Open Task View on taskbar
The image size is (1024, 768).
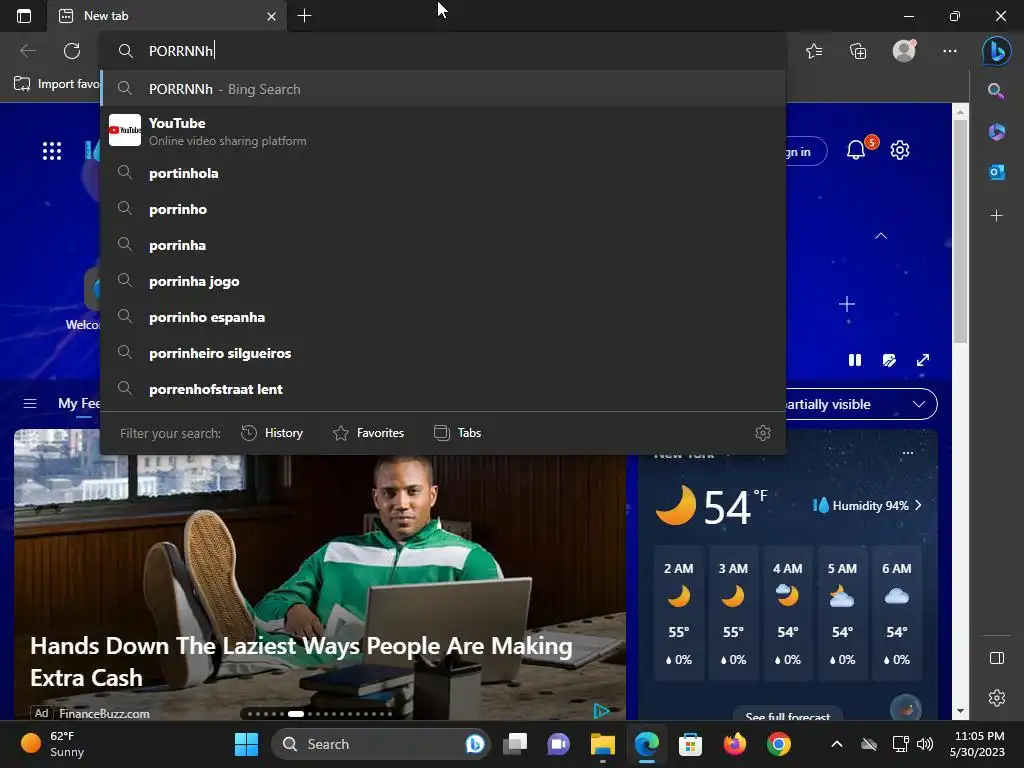(515, 744)
